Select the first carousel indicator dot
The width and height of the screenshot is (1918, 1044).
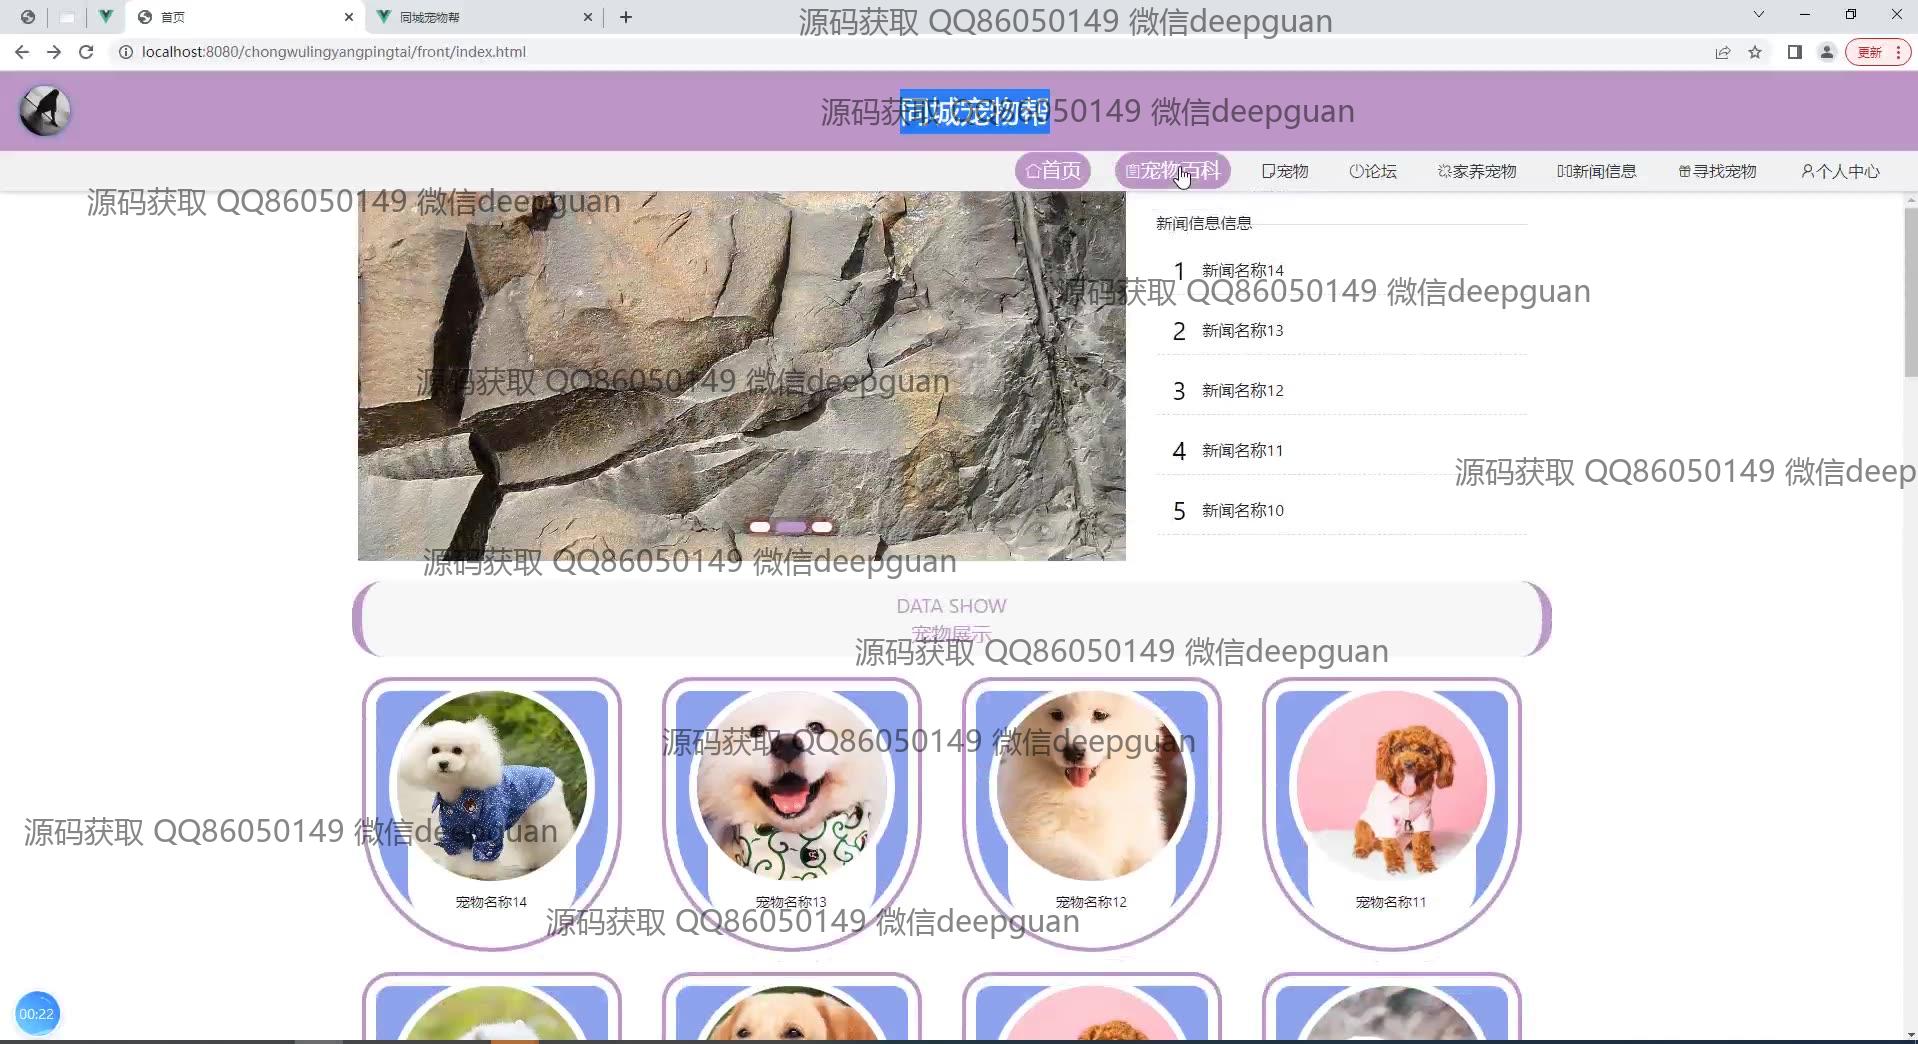tap(760, 527)
